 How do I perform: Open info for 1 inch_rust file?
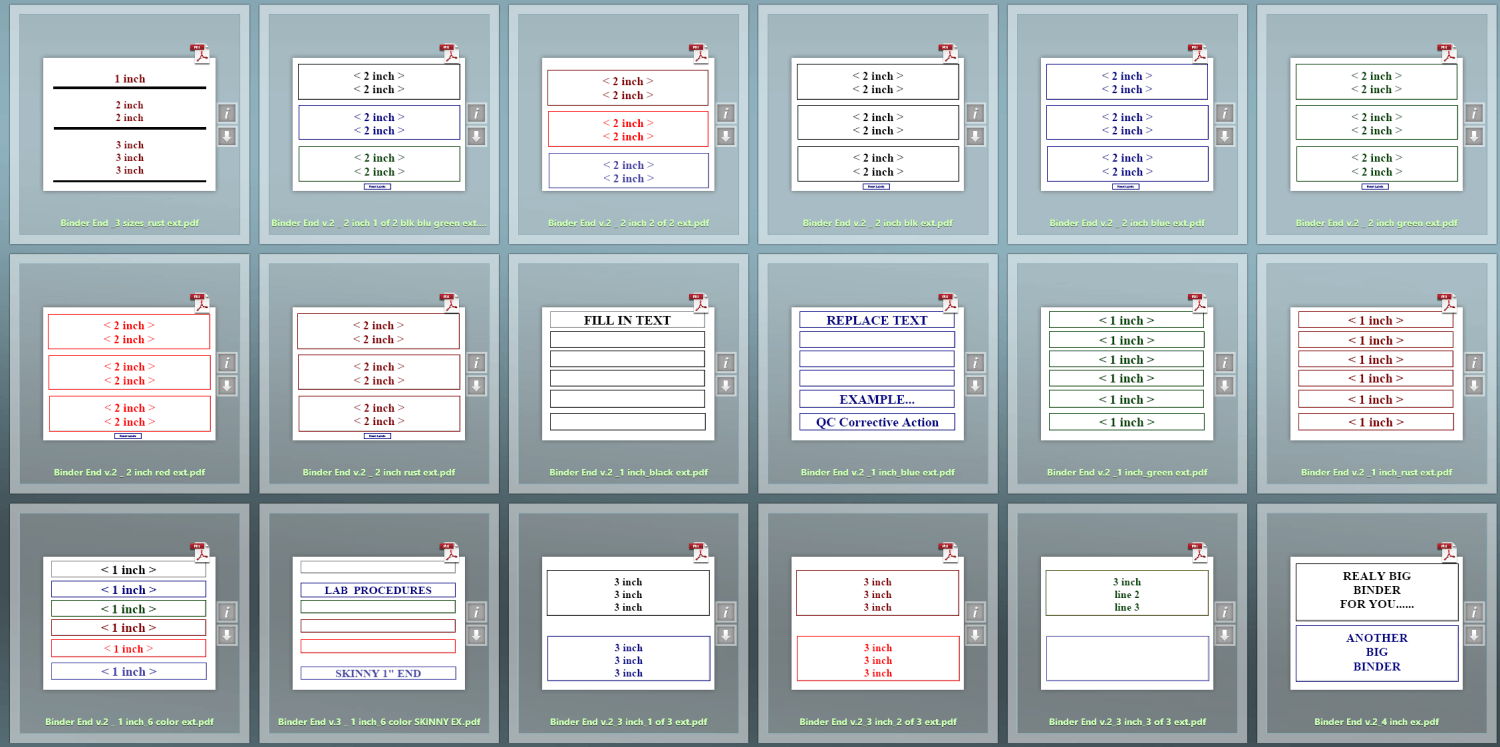(x=1474, y=362)
